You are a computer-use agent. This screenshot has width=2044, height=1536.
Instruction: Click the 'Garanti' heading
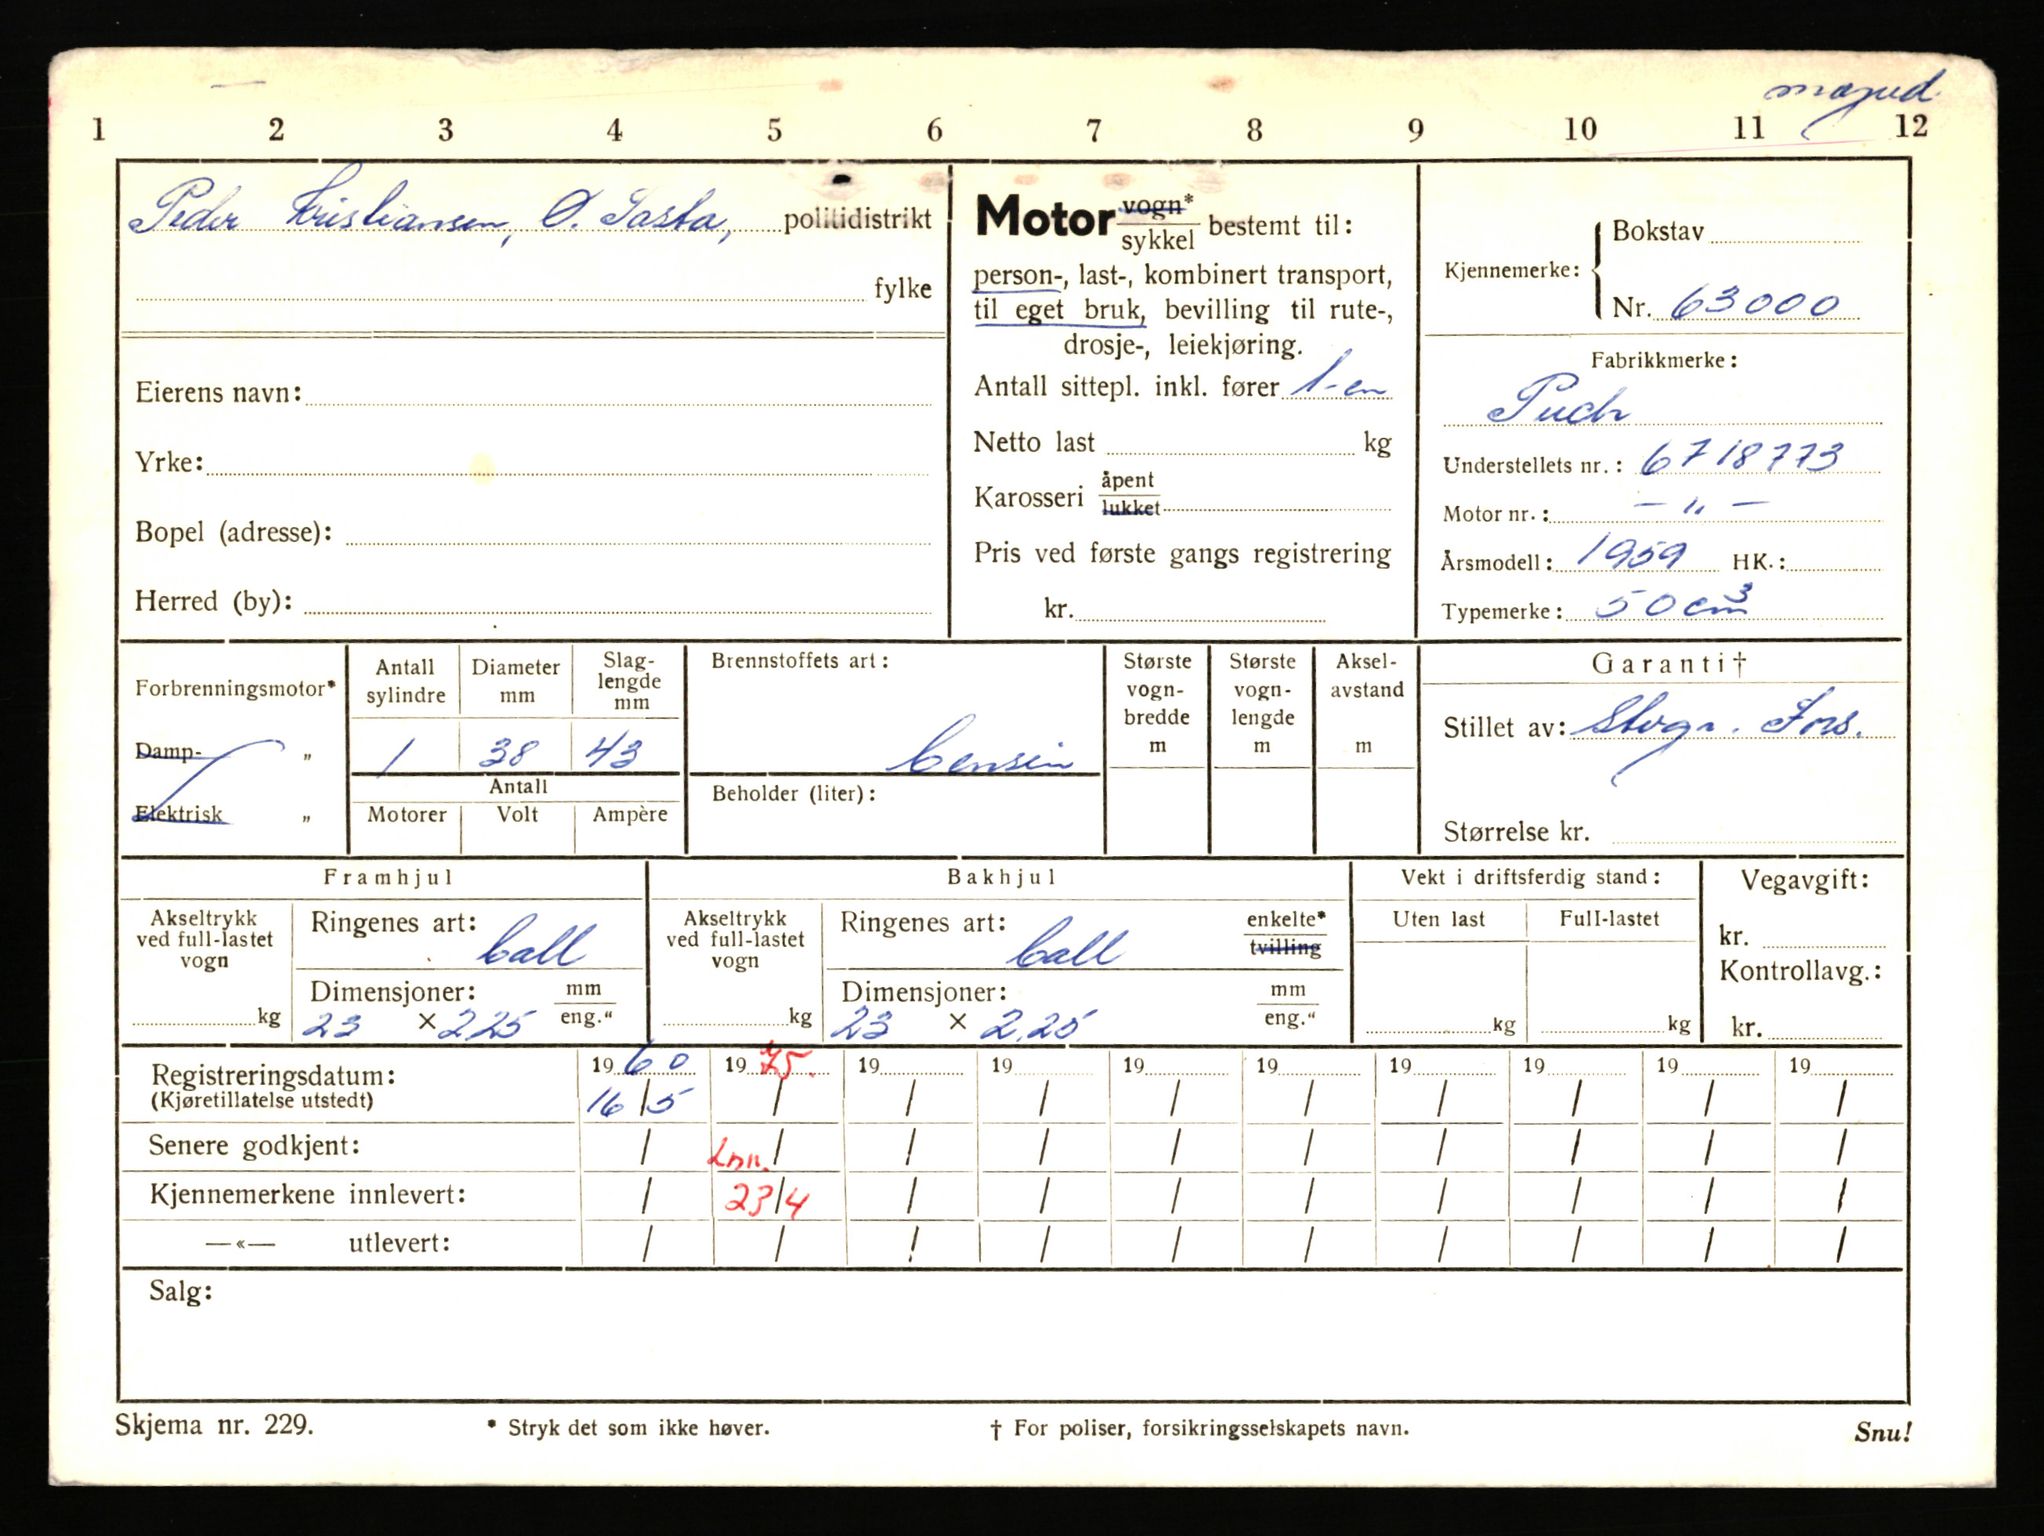(1668, 663)
